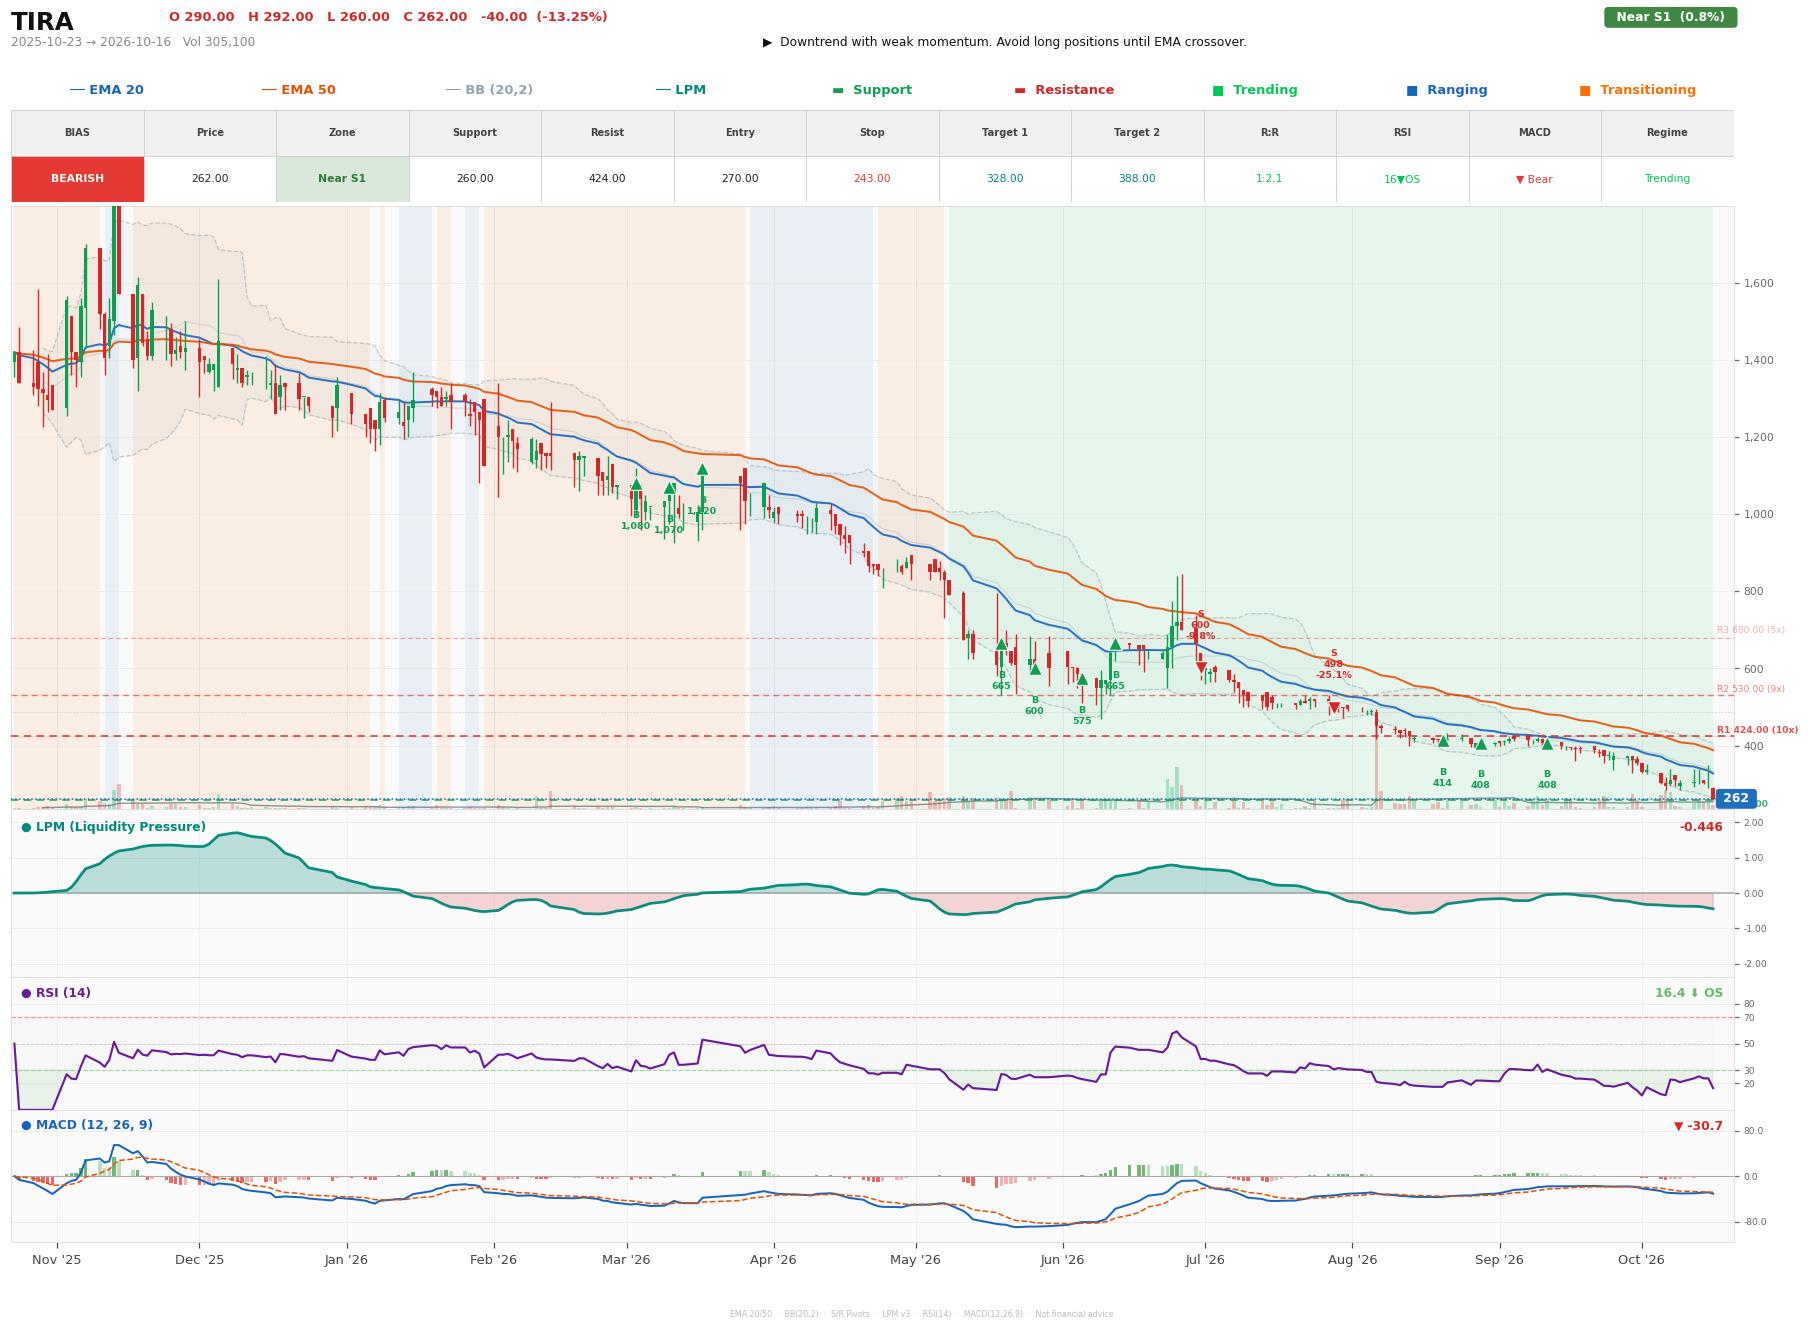Click the LPM (Liquidity Pressure) panel title
1809x1330 pixels.
pos(113,827)
